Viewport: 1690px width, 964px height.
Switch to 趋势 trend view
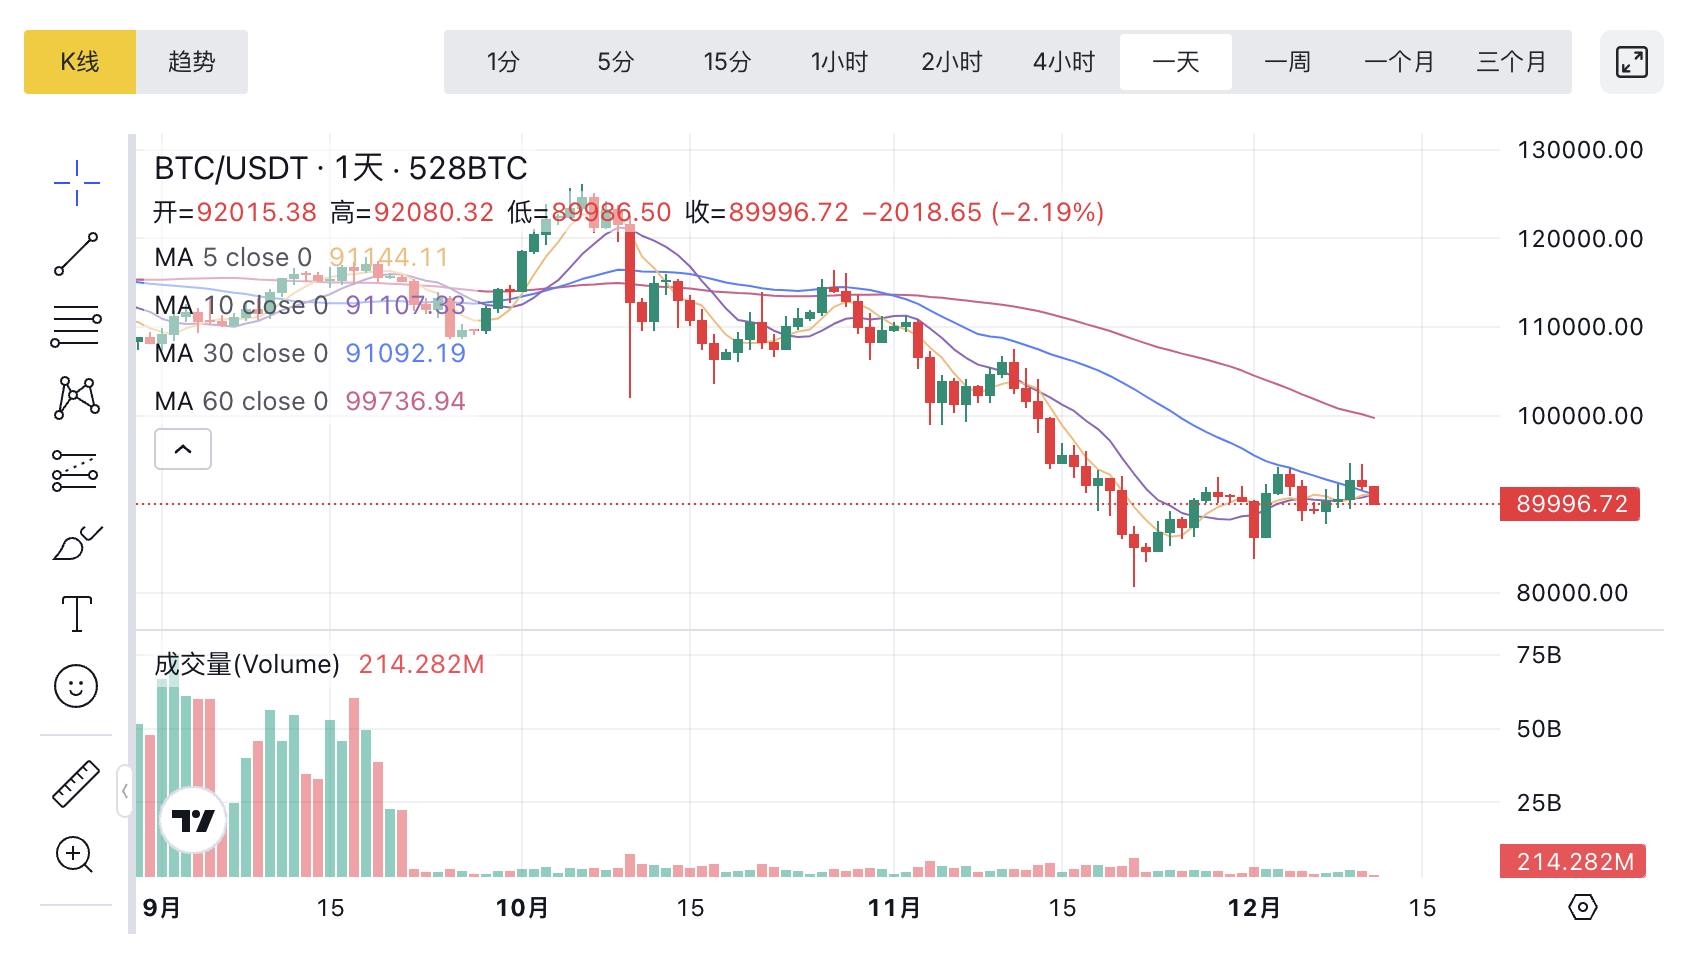192,62
